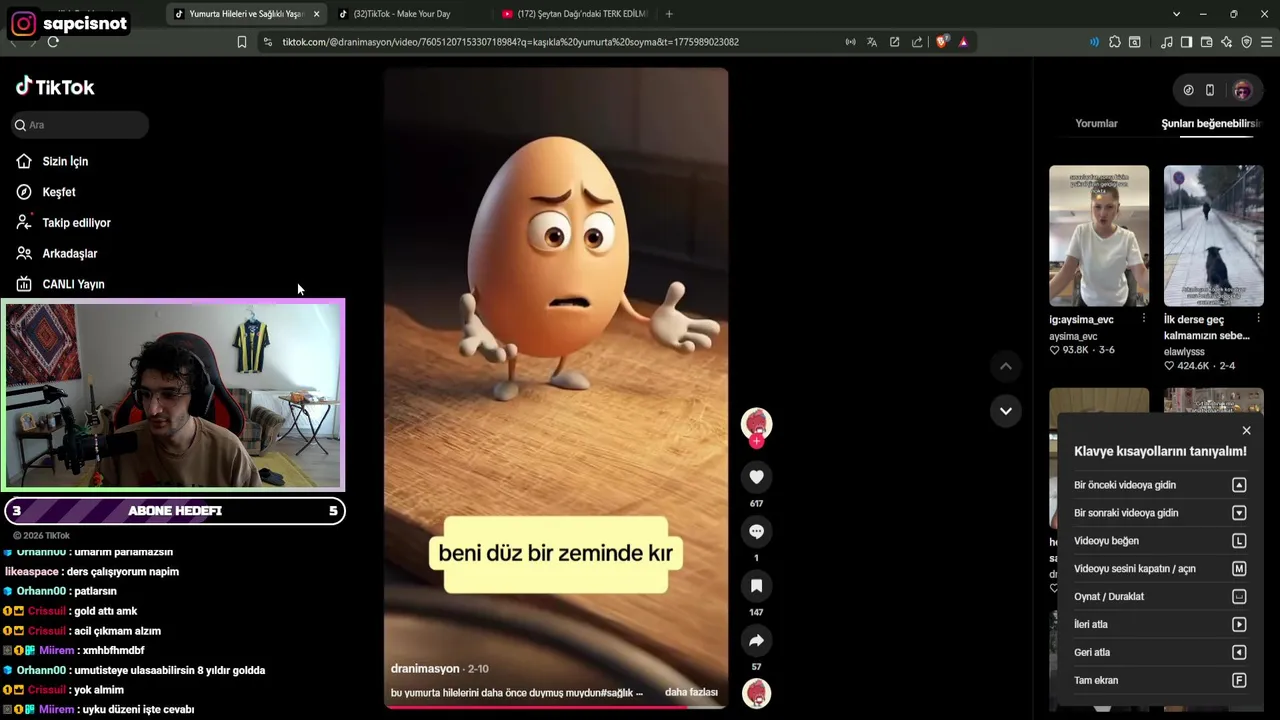
Task: Bookmark this page in address bar
Action: pyautogui.click(x=241, y=42)
